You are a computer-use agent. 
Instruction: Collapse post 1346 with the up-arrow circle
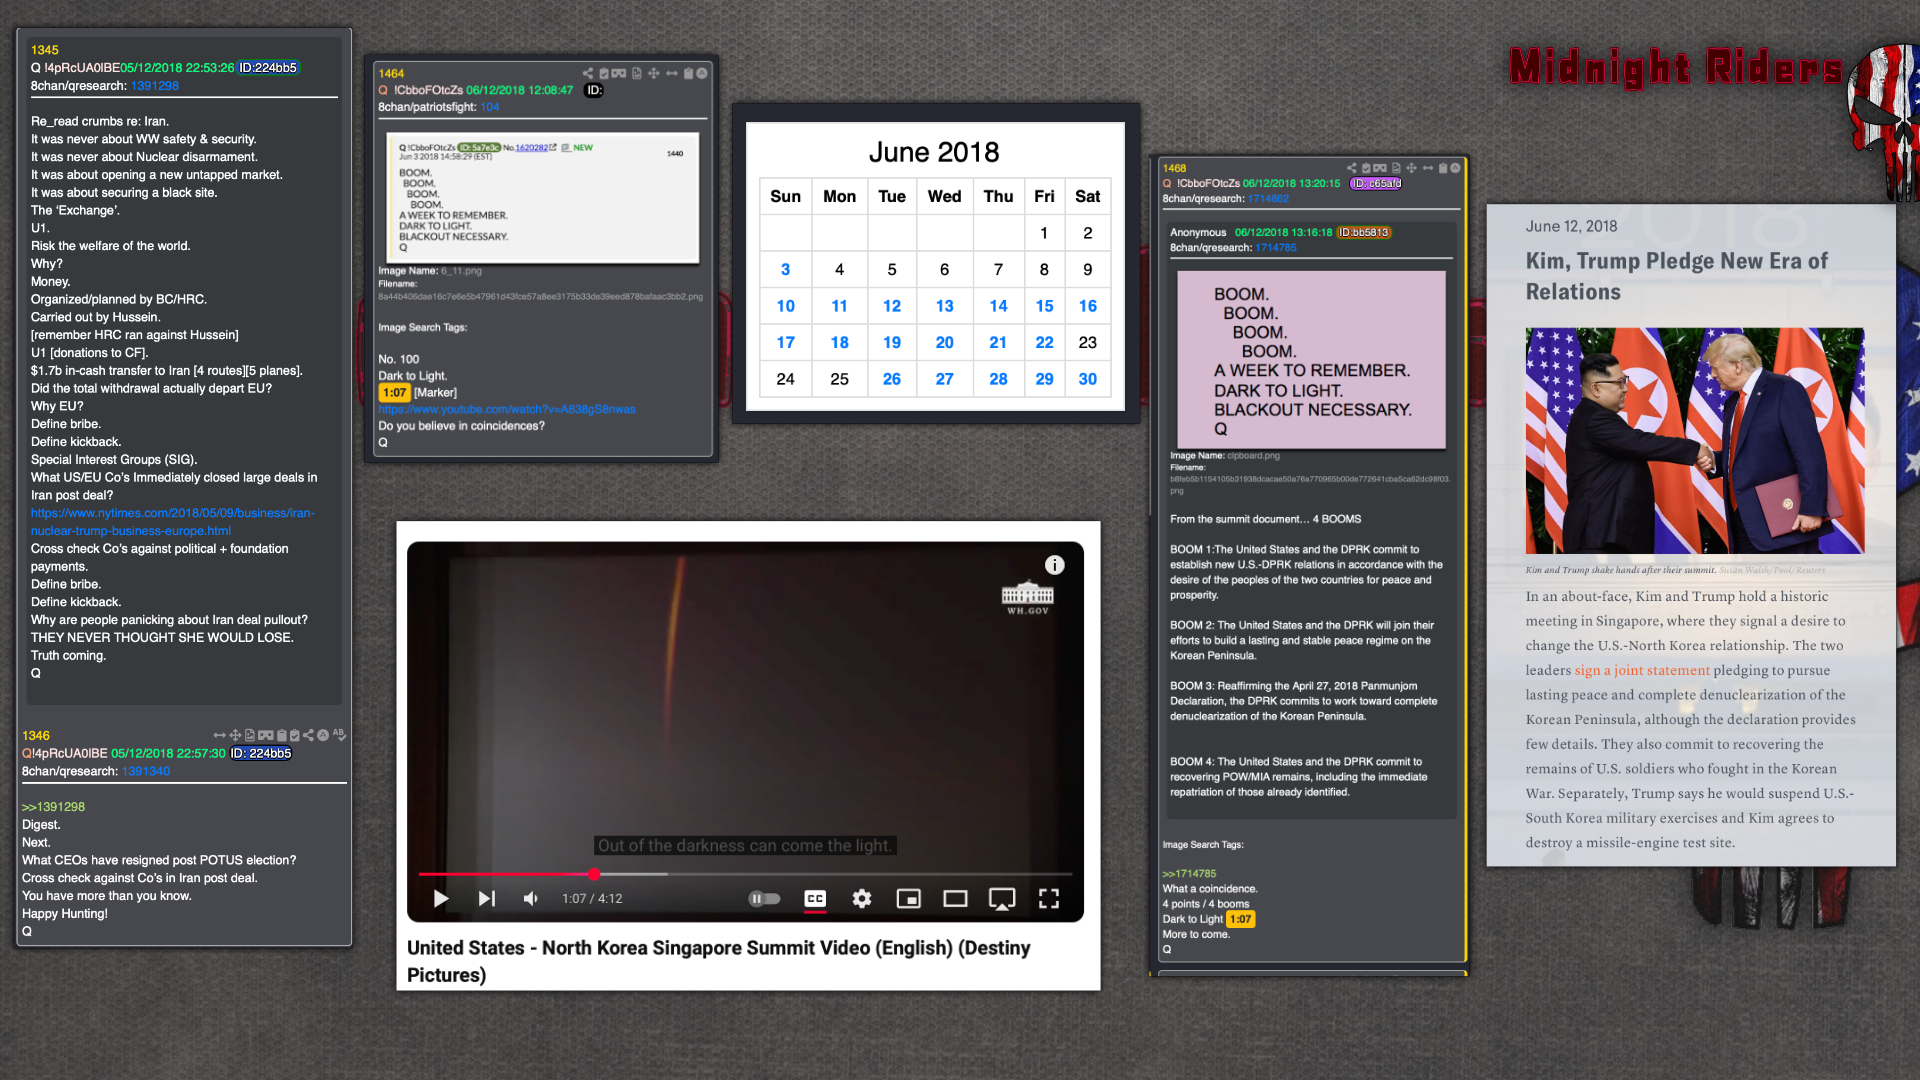click(323, 735)
